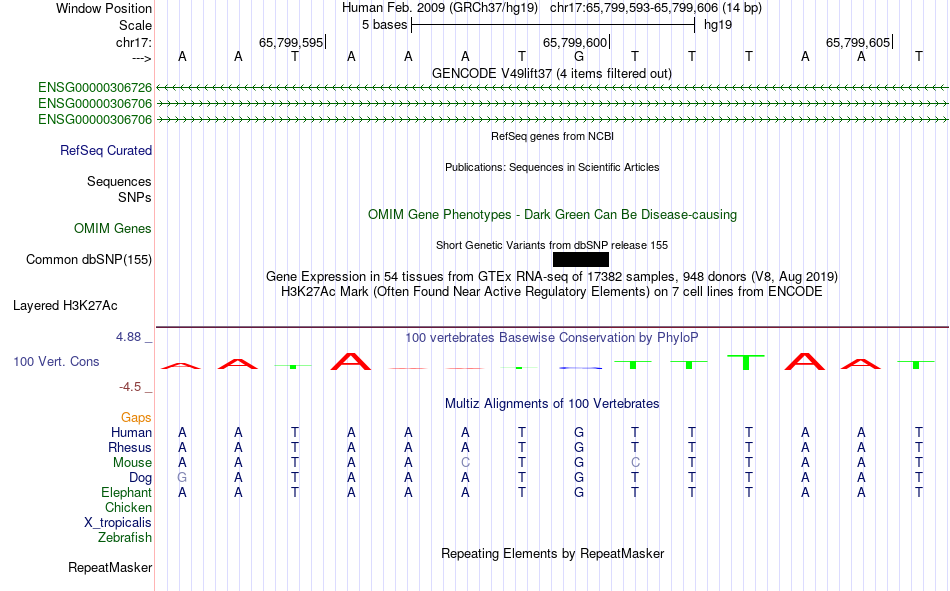Open the OMIM Gene Phenotypes track title
This screenshot has height=591, width=950.
552,215
